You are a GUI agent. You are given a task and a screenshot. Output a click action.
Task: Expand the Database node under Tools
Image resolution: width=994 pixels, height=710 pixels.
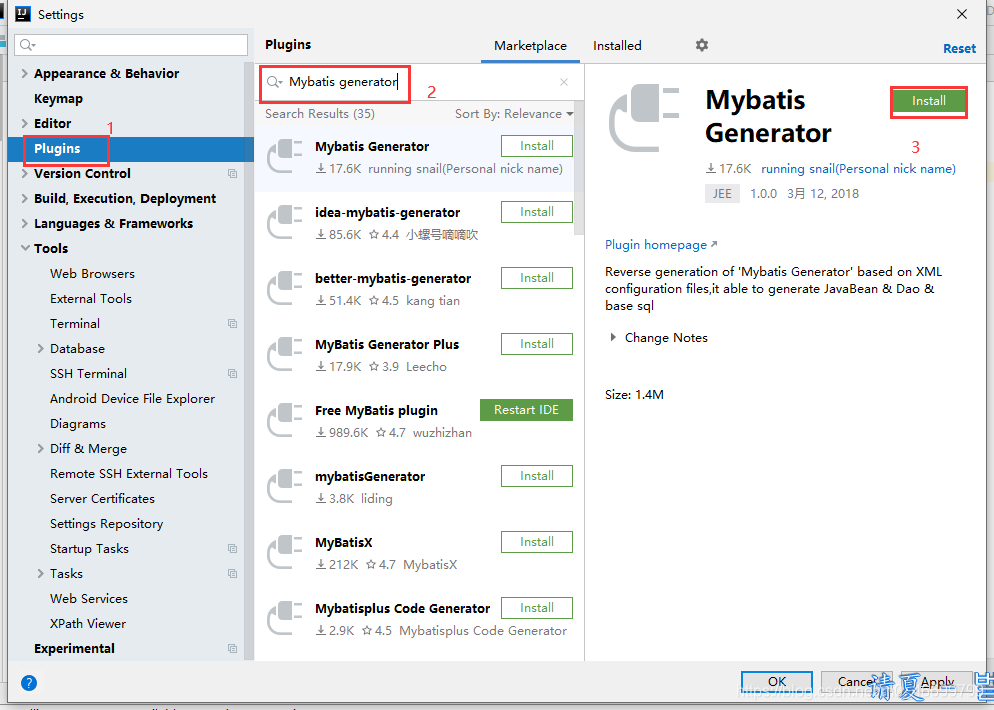pyautogui.click(x=41, y=348)
